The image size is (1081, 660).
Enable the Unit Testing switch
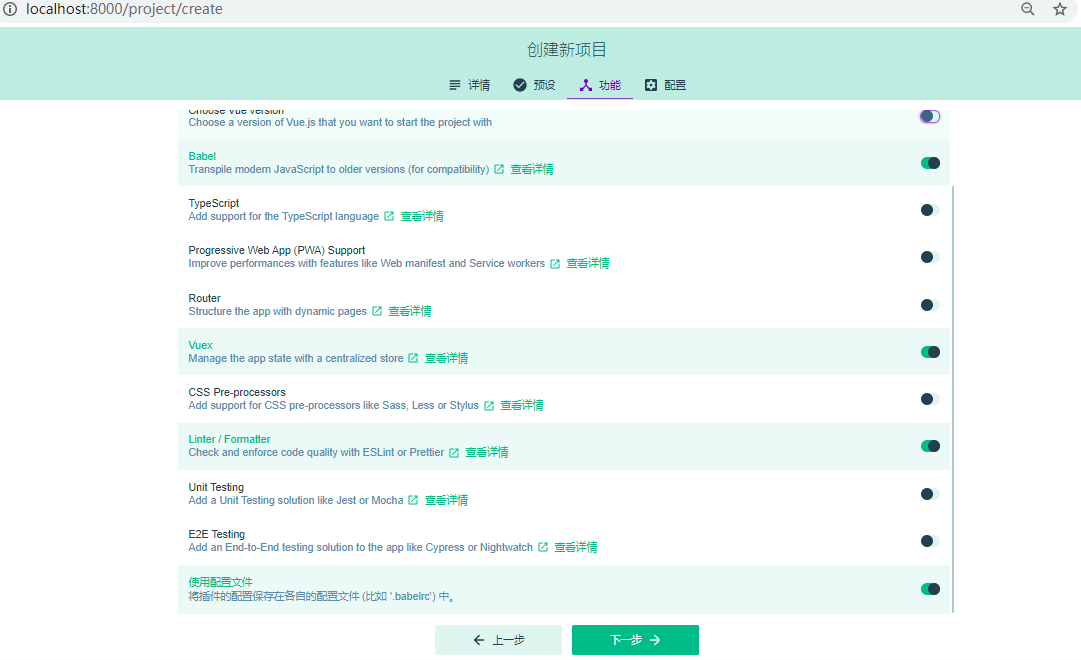click(x=930, y=494)
